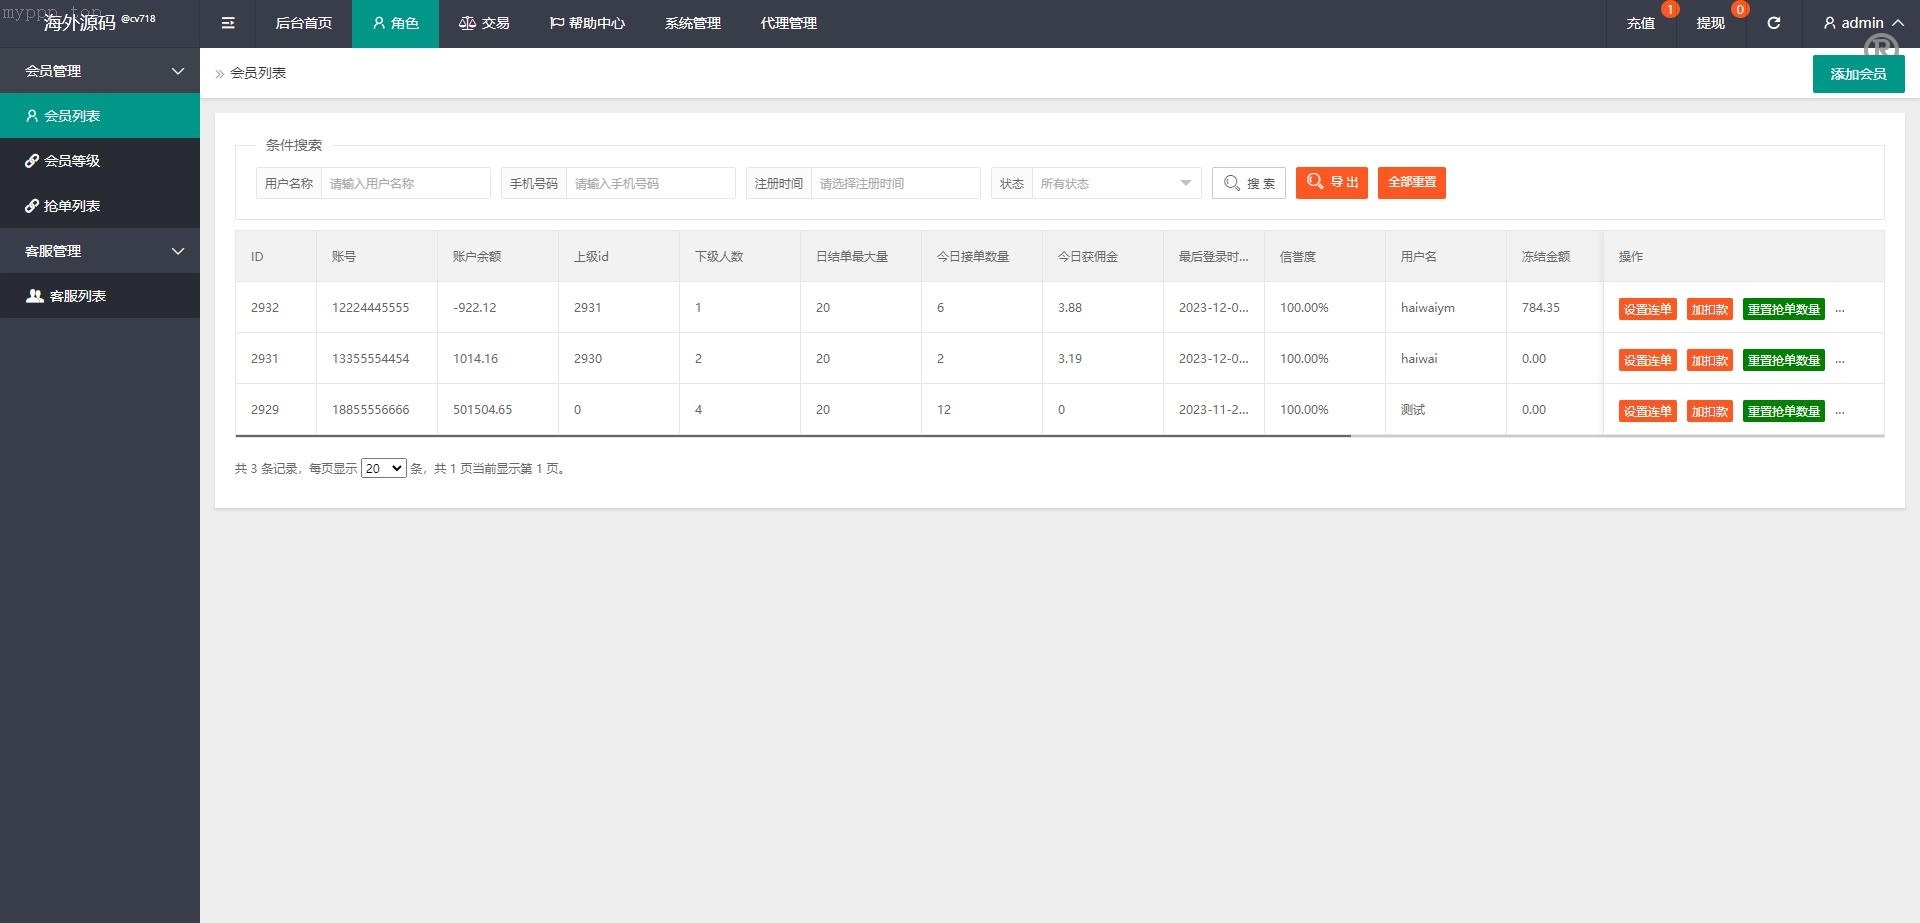
Task: Collapse the 客服管理 sidebar section
Action: 177,251
